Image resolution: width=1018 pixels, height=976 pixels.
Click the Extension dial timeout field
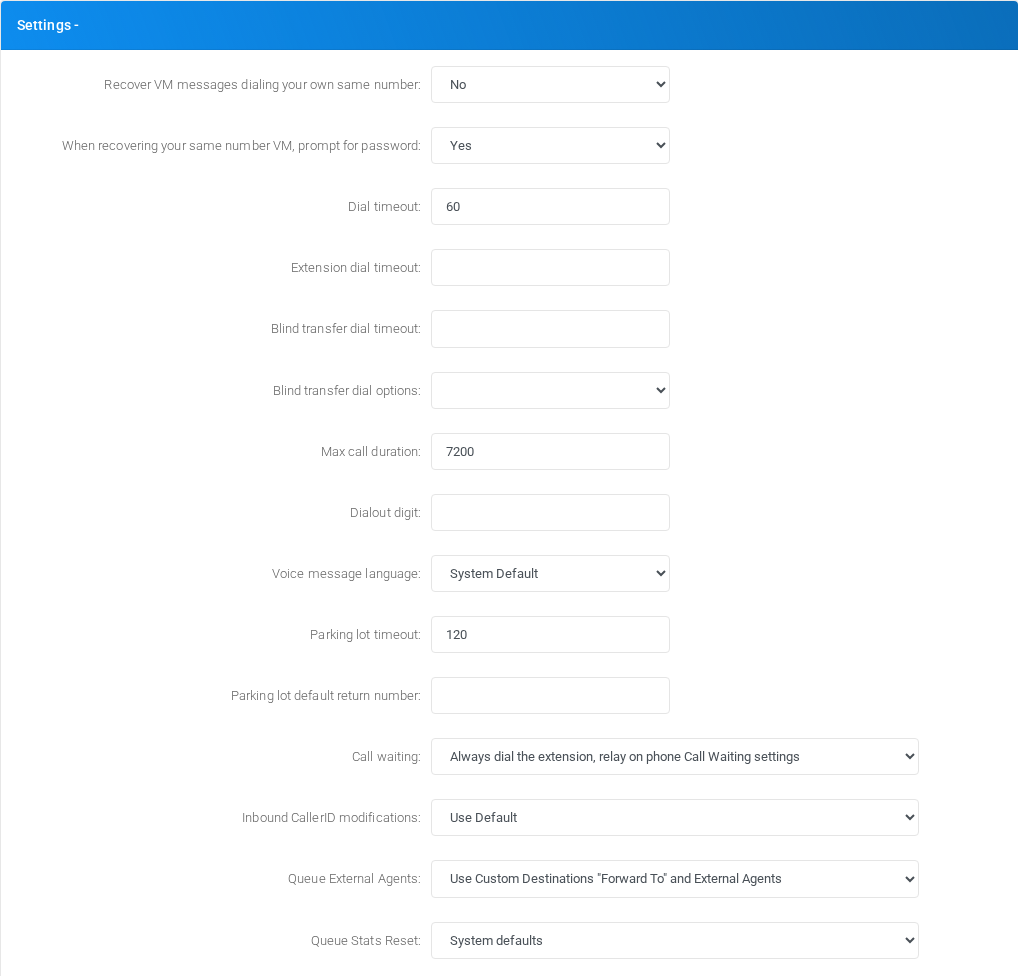coord(550,268)
